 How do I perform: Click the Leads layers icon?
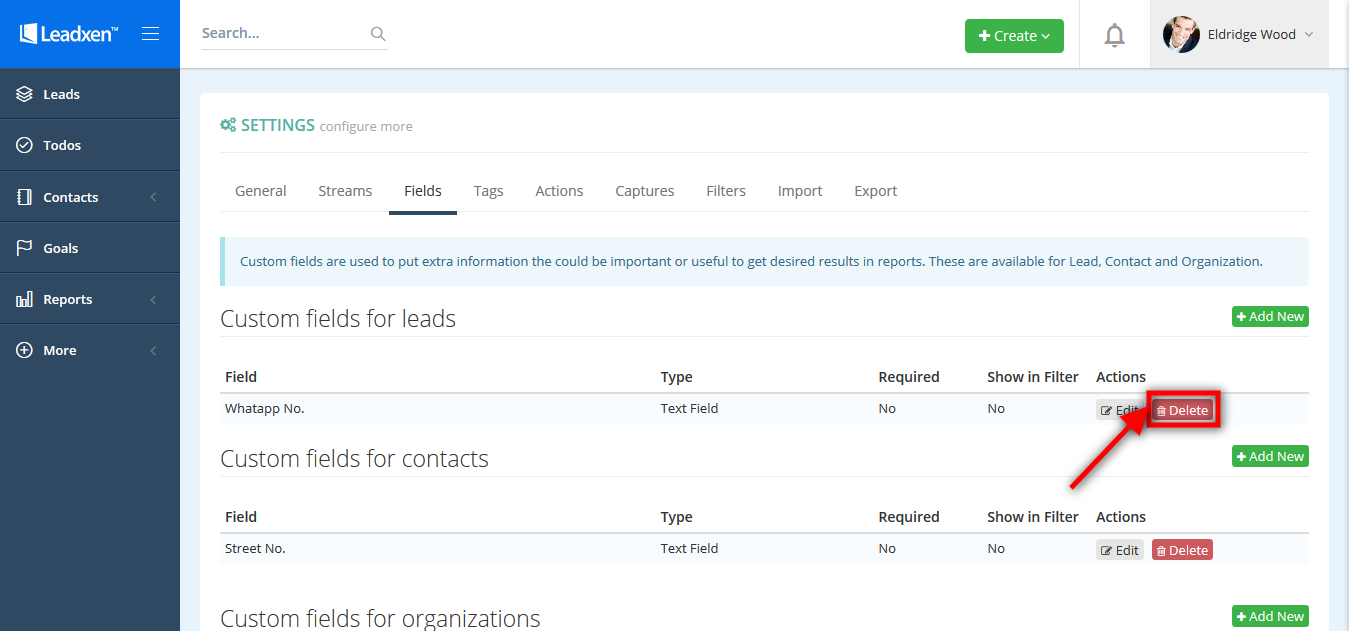point(25,94)
